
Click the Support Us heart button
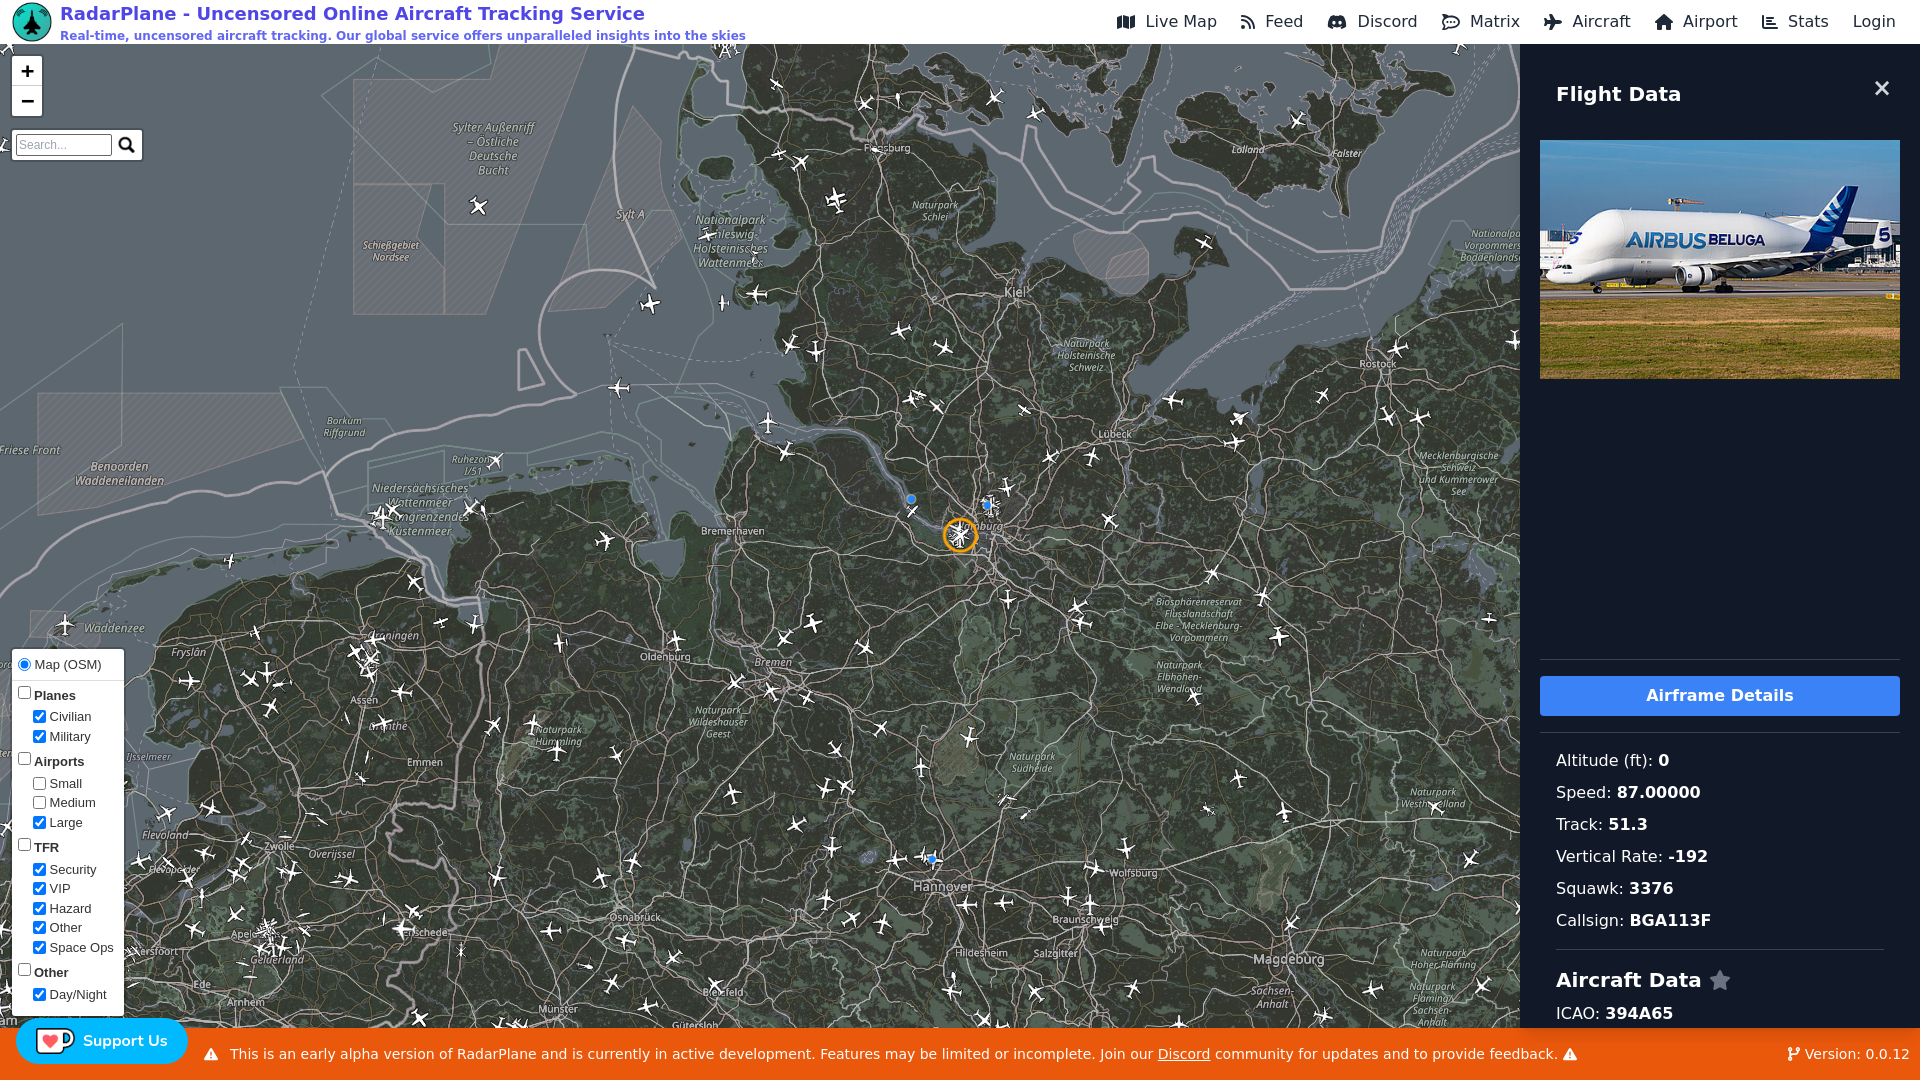tap(102, 1041)
